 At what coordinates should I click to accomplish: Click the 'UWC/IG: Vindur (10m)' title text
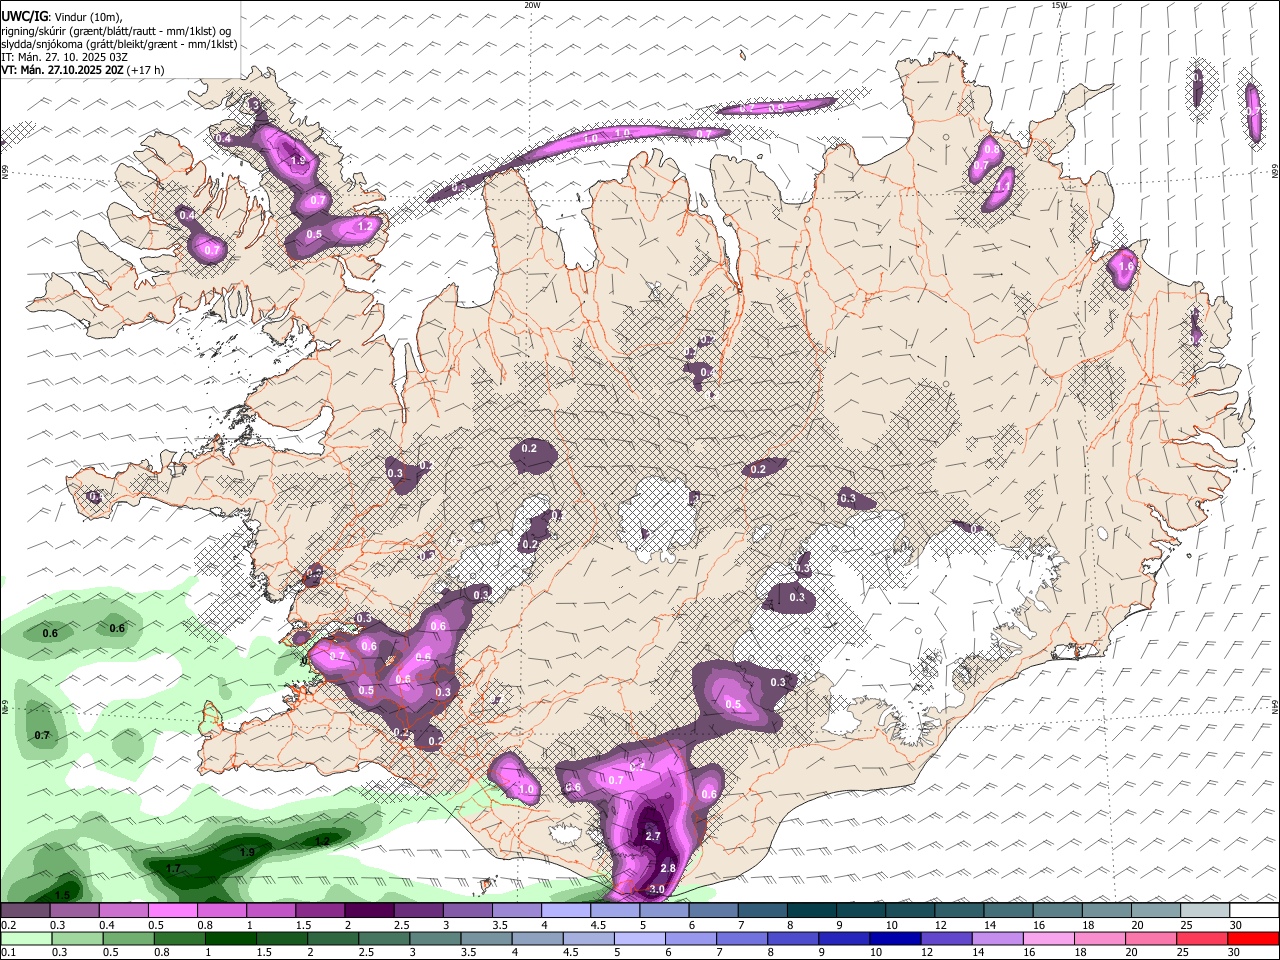(62, 17)
